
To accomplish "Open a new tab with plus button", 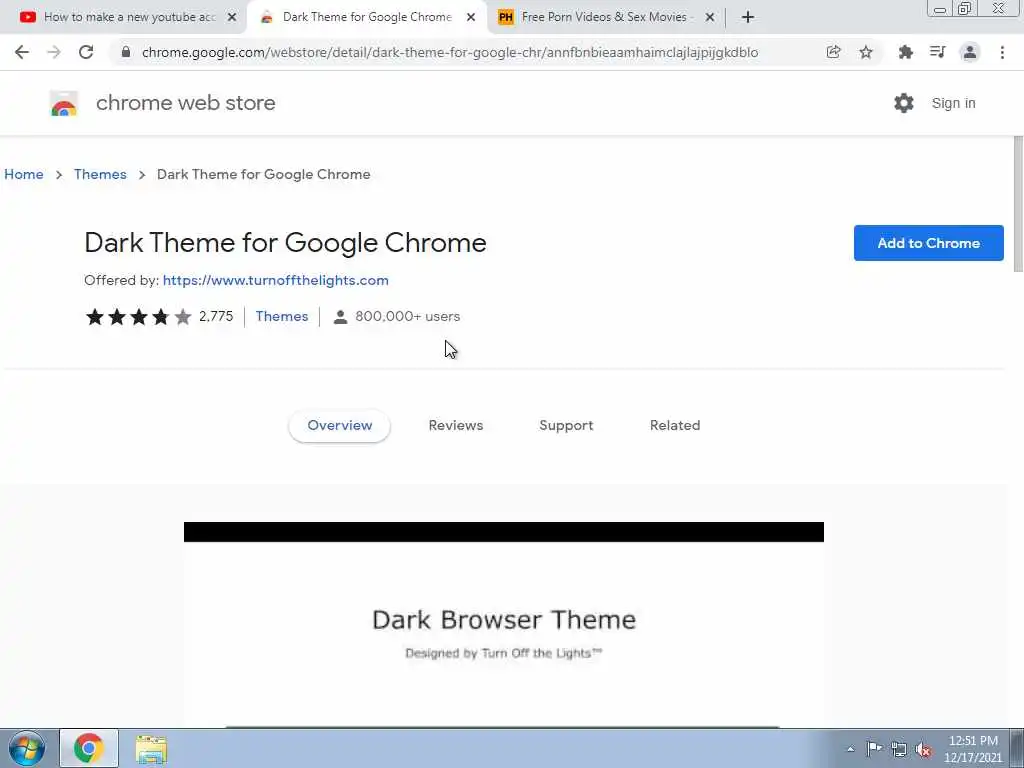I will (748, 17).
